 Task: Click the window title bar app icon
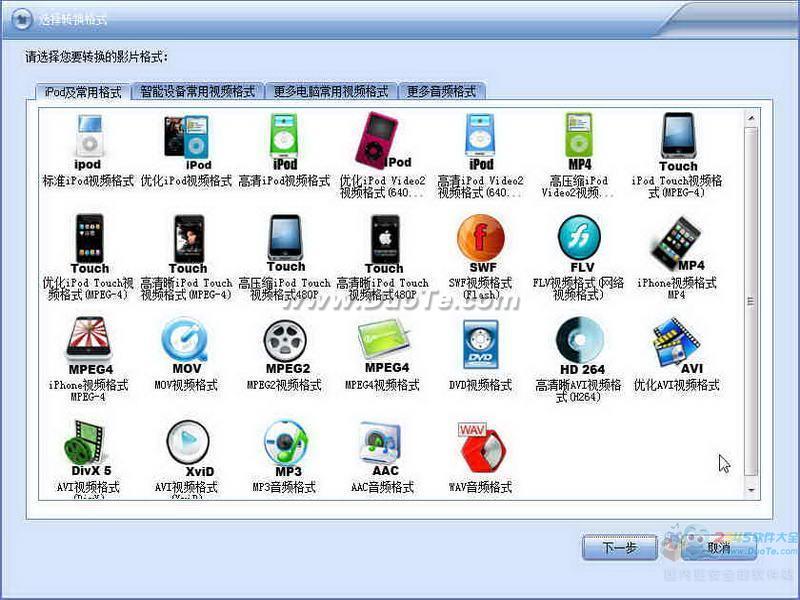click(x=21, y=19)
